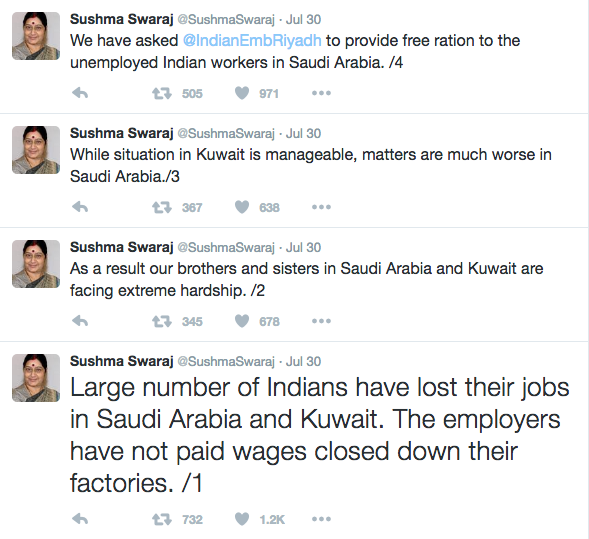The width and height of the screenshot is (589, 539).
Task: Open more options on the /1 tweet
Action: tap(321, 519)
